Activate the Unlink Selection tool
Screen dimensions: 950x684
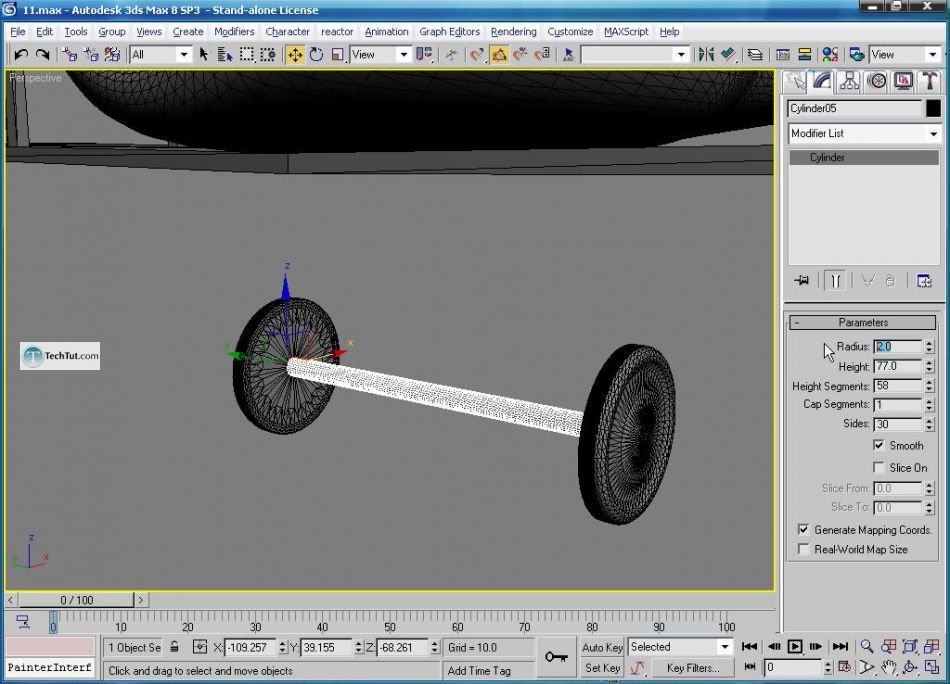point(91,55)
